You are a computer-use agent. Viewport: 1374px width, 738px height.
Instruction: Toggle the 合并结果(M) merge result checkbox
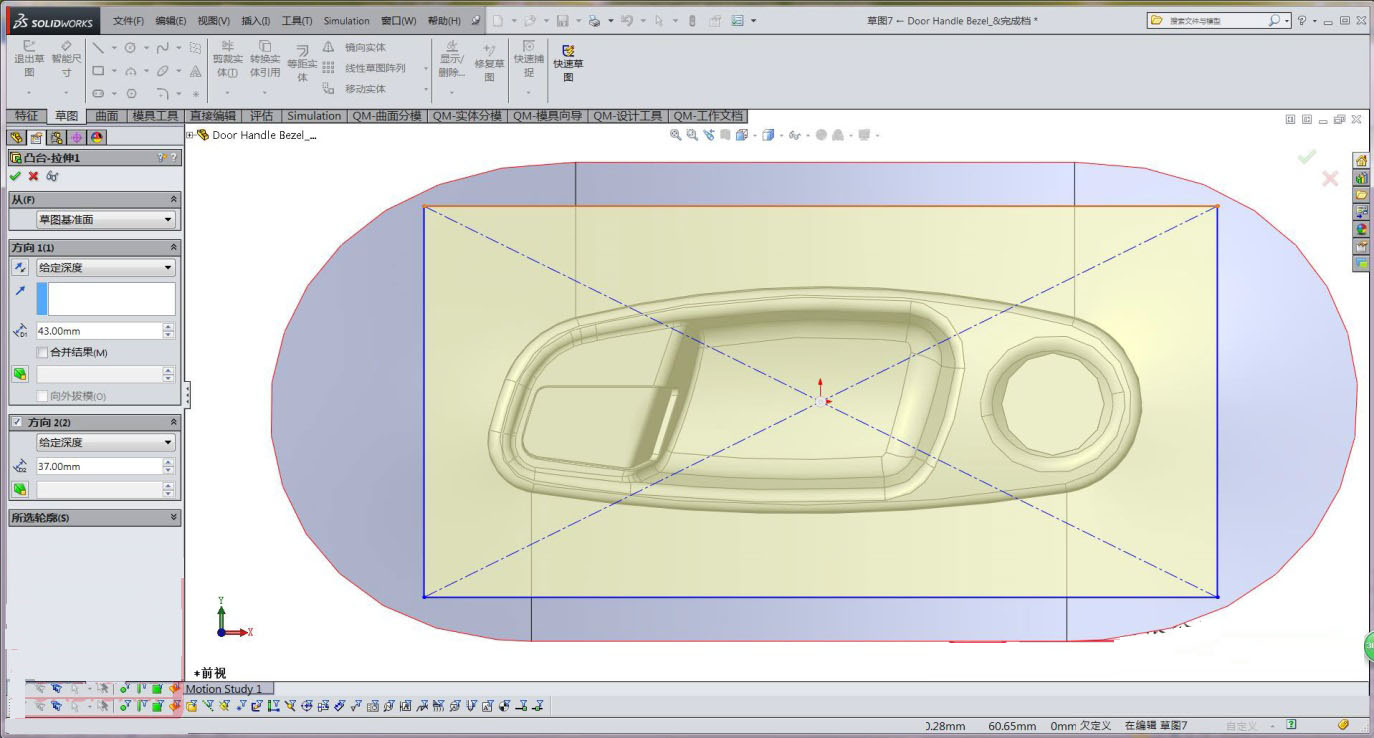tap(42, 352)
